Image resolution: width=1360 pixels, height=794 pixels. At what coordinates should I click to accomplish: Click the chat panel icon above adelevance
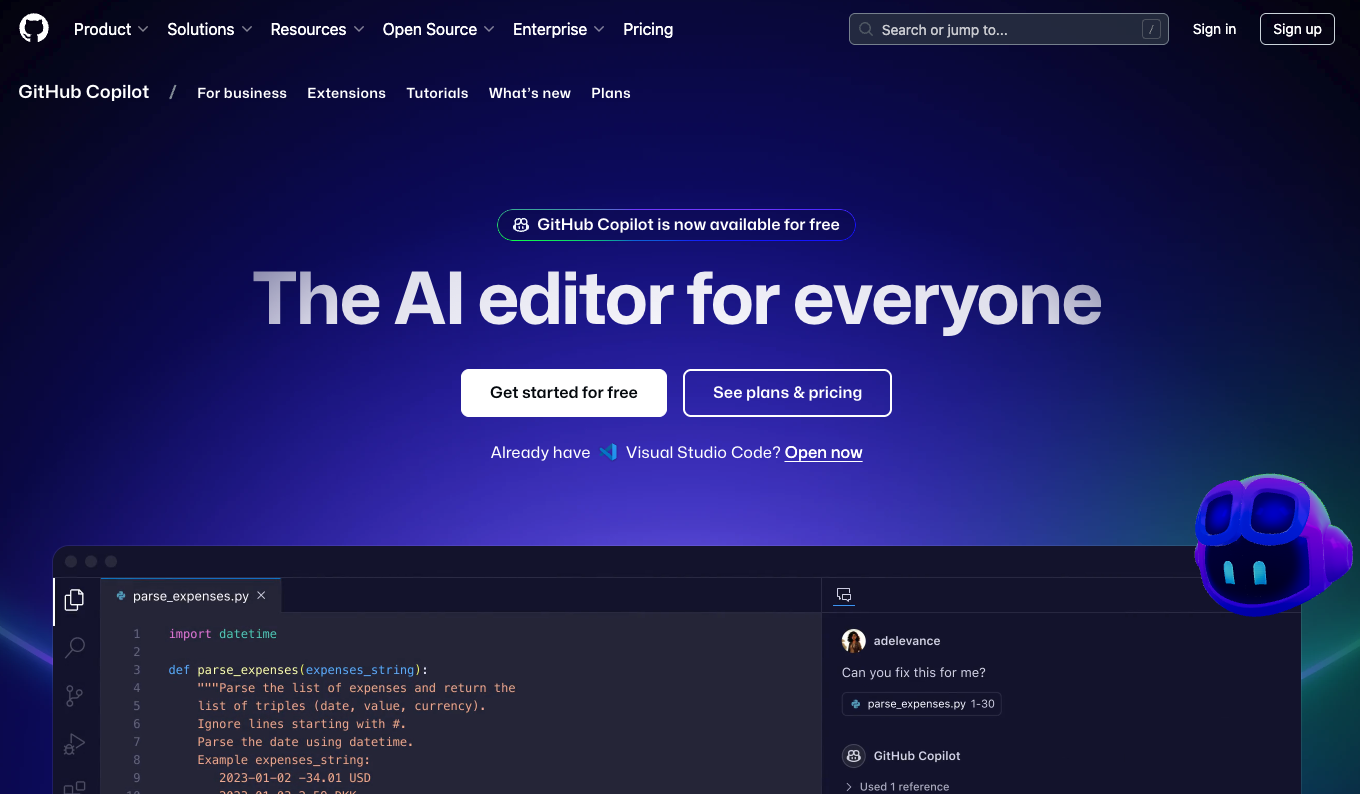tap(844, 595)
